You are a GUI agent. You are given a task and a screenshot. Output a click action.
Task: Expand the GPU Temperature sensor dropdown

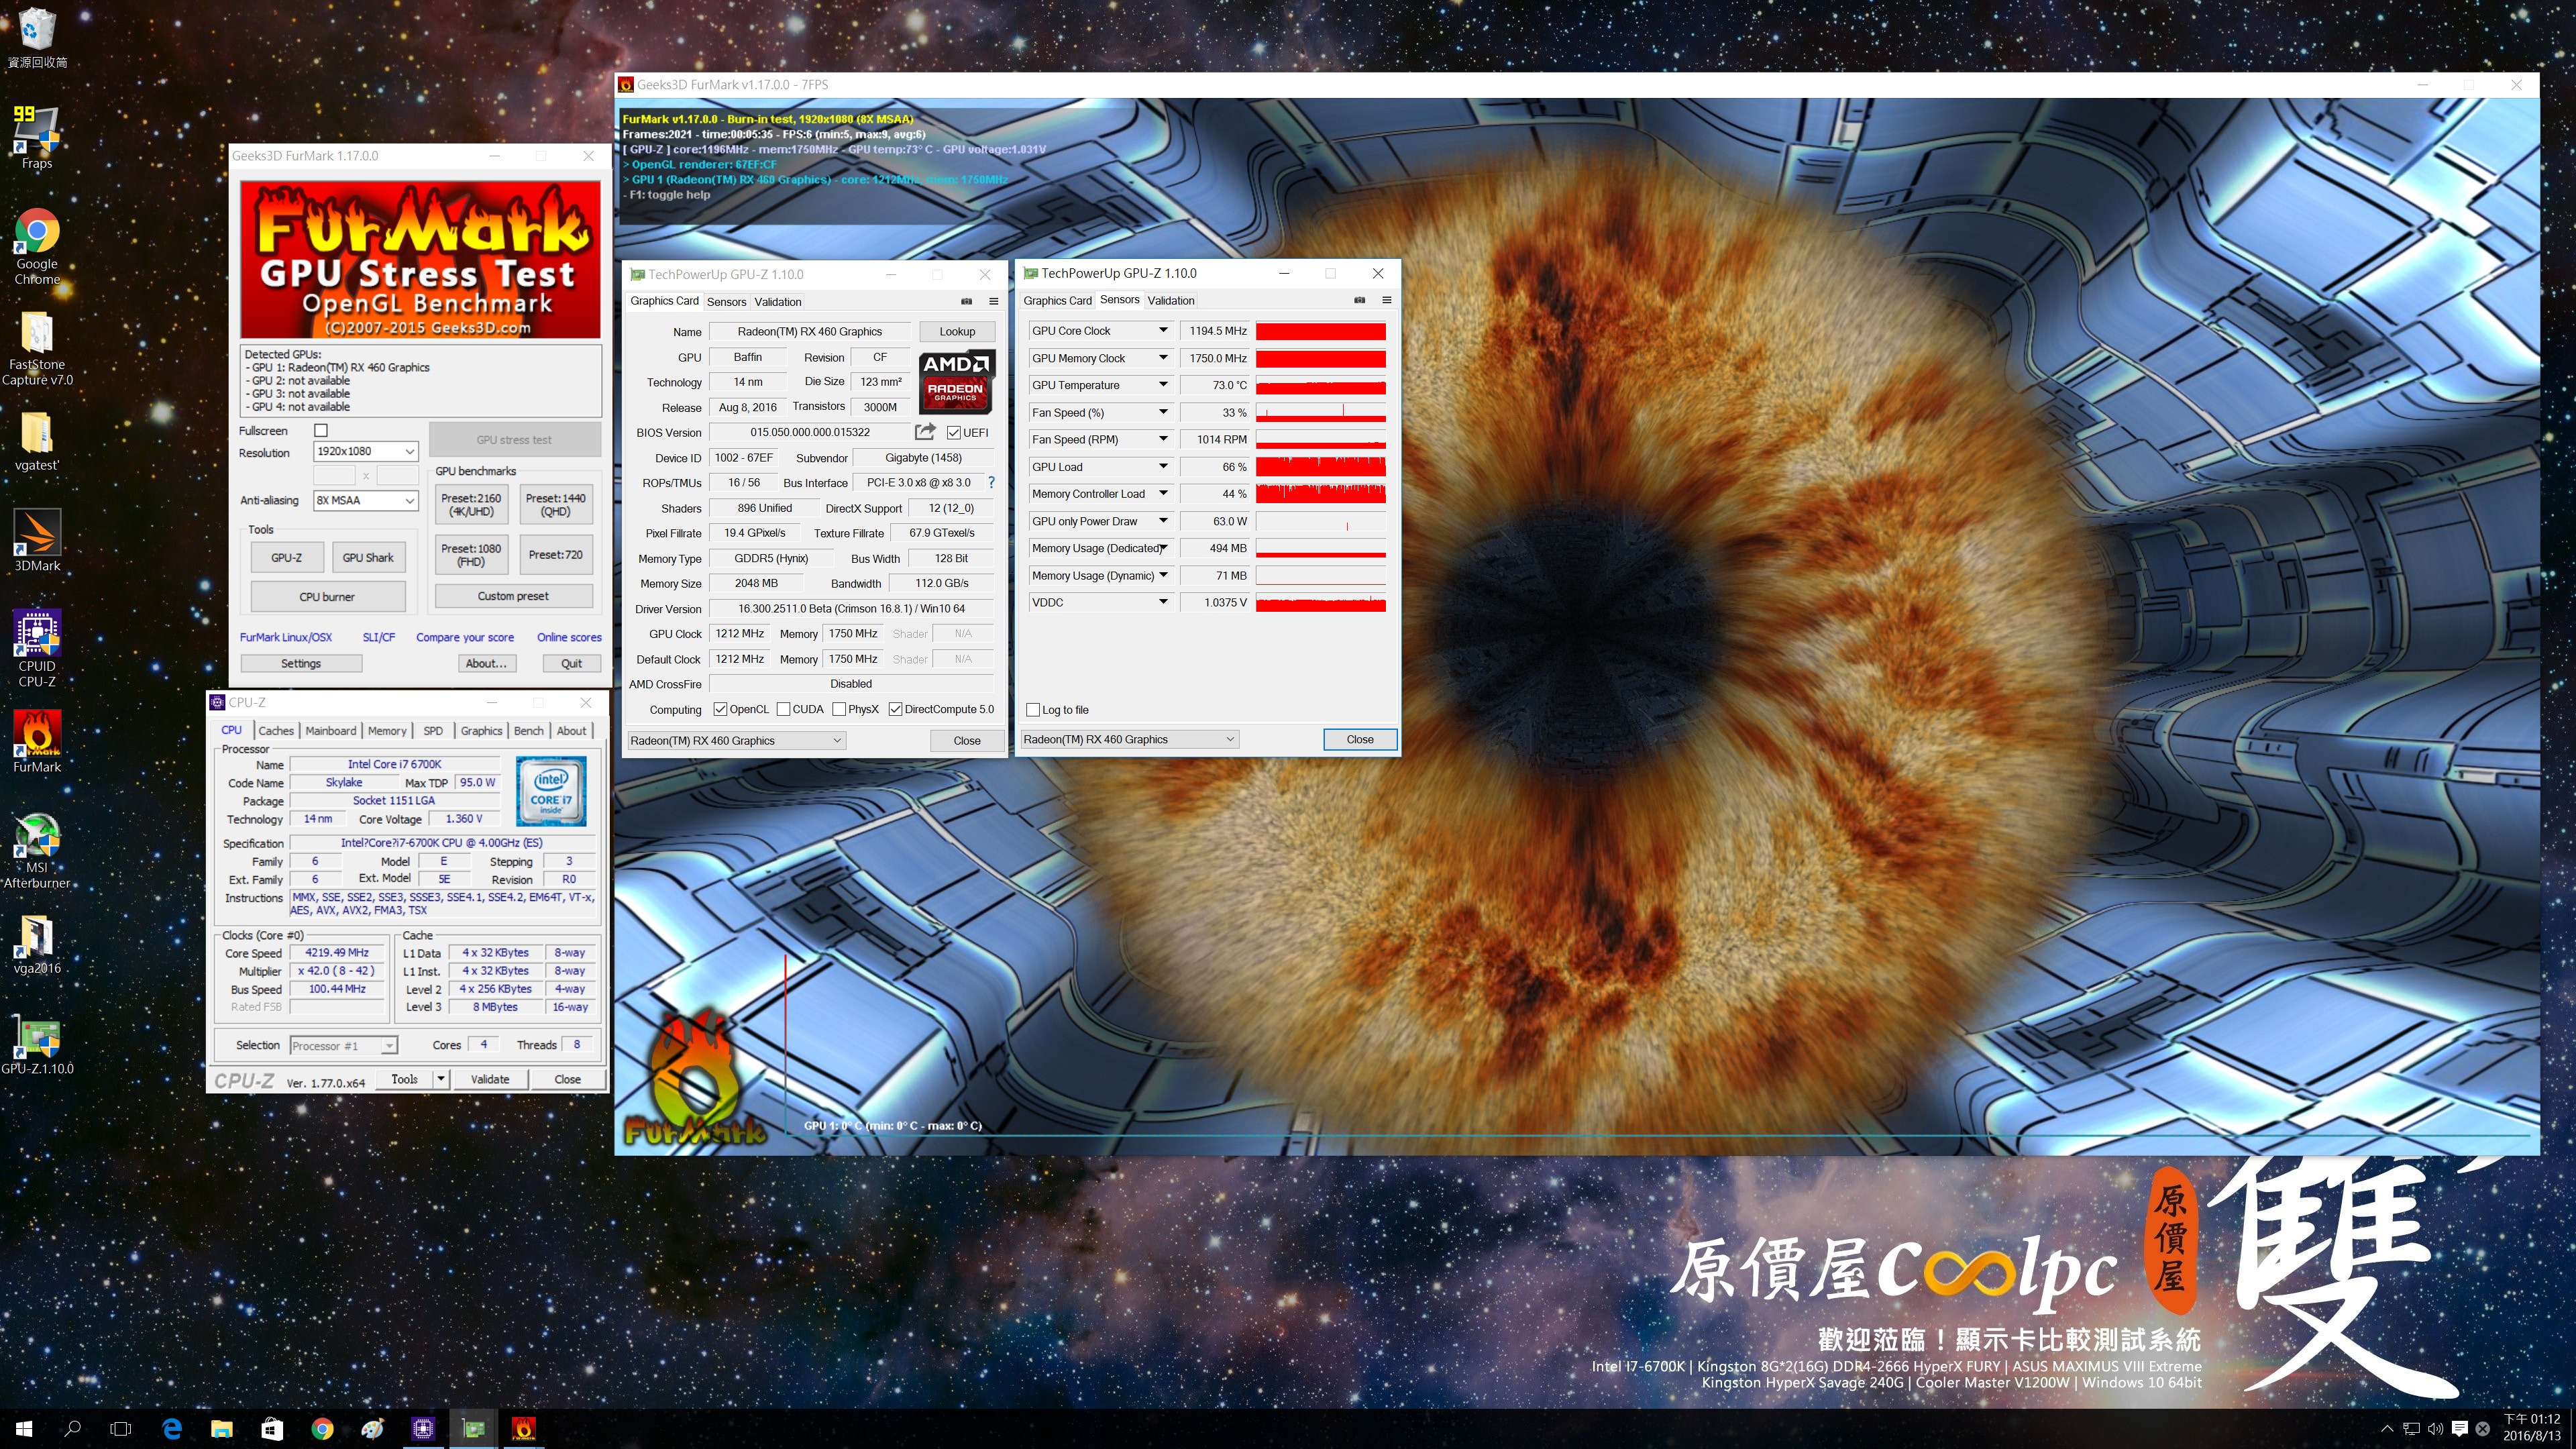pos(1163,385)
